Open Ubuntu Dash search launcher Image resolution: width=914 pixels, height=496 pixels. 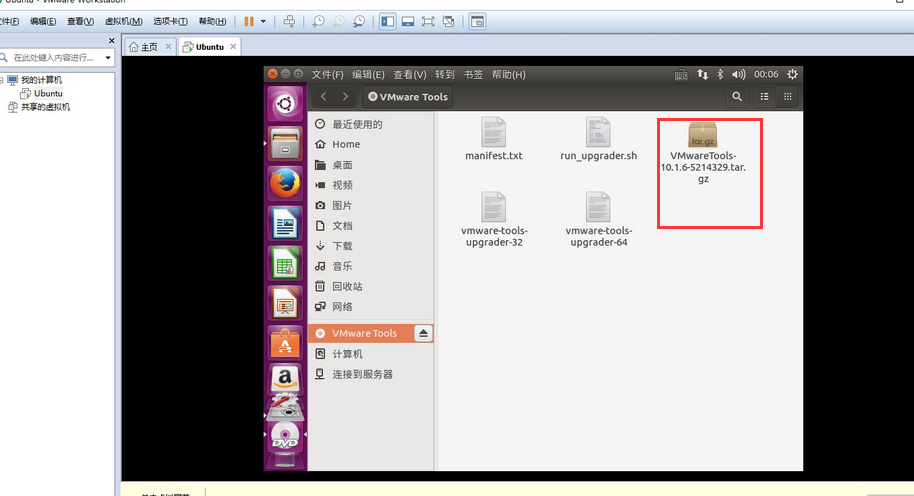(x=285, y=104)
